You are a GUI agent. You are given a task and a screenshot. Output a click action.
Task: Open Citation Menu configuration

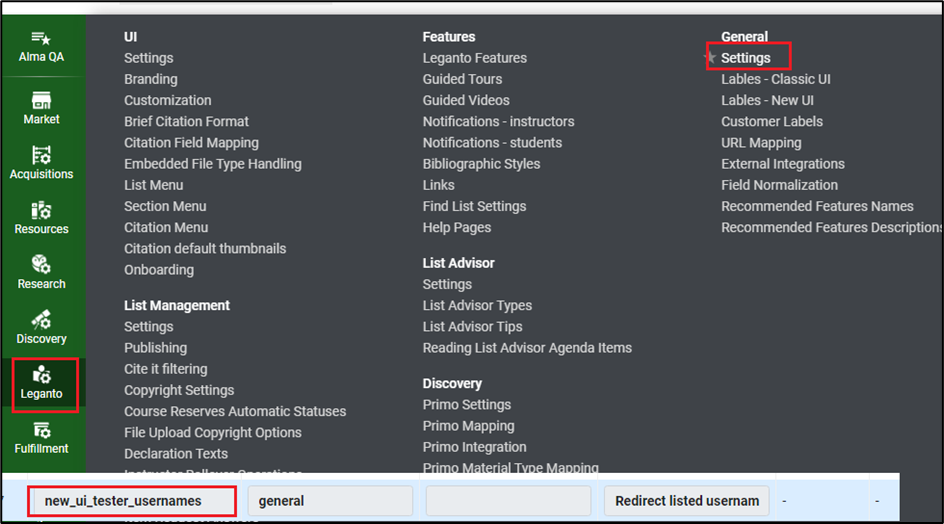tap(166, 227)
